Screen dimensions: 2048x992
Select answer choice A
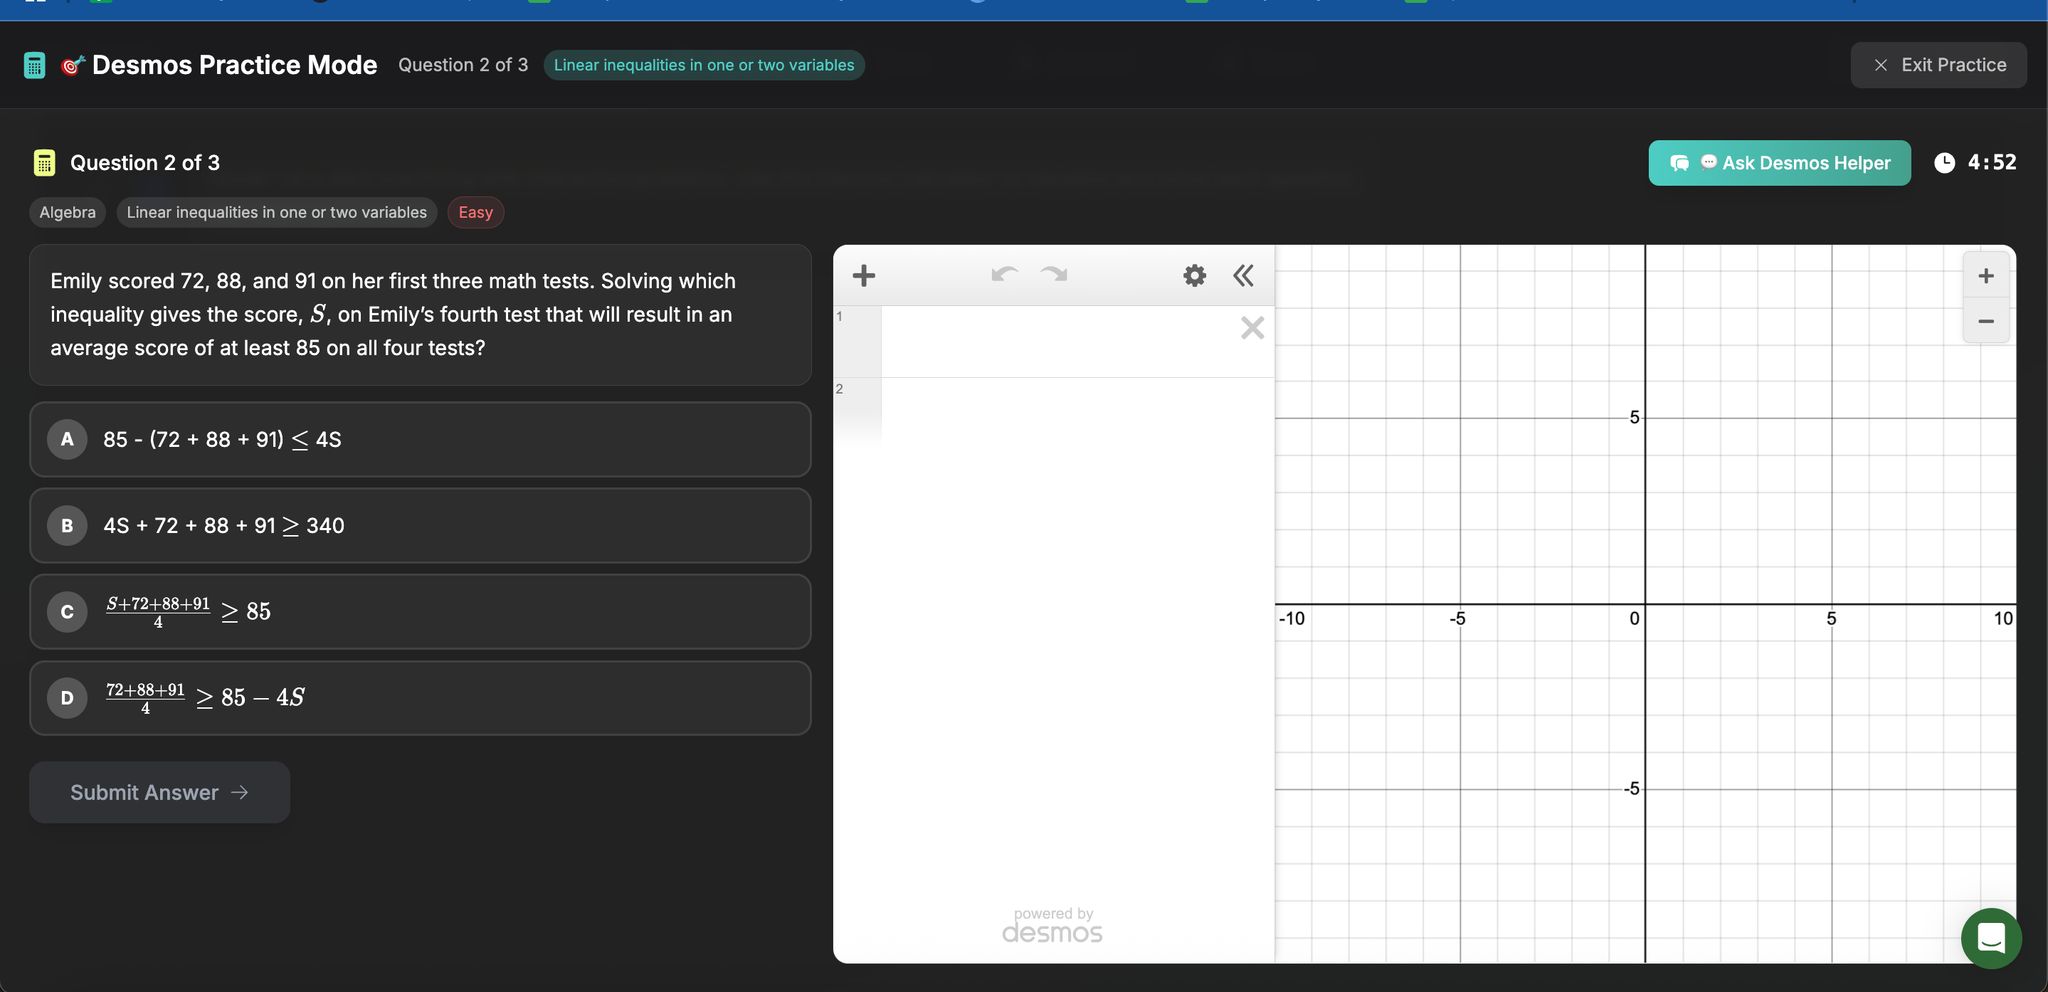(420, 440)
